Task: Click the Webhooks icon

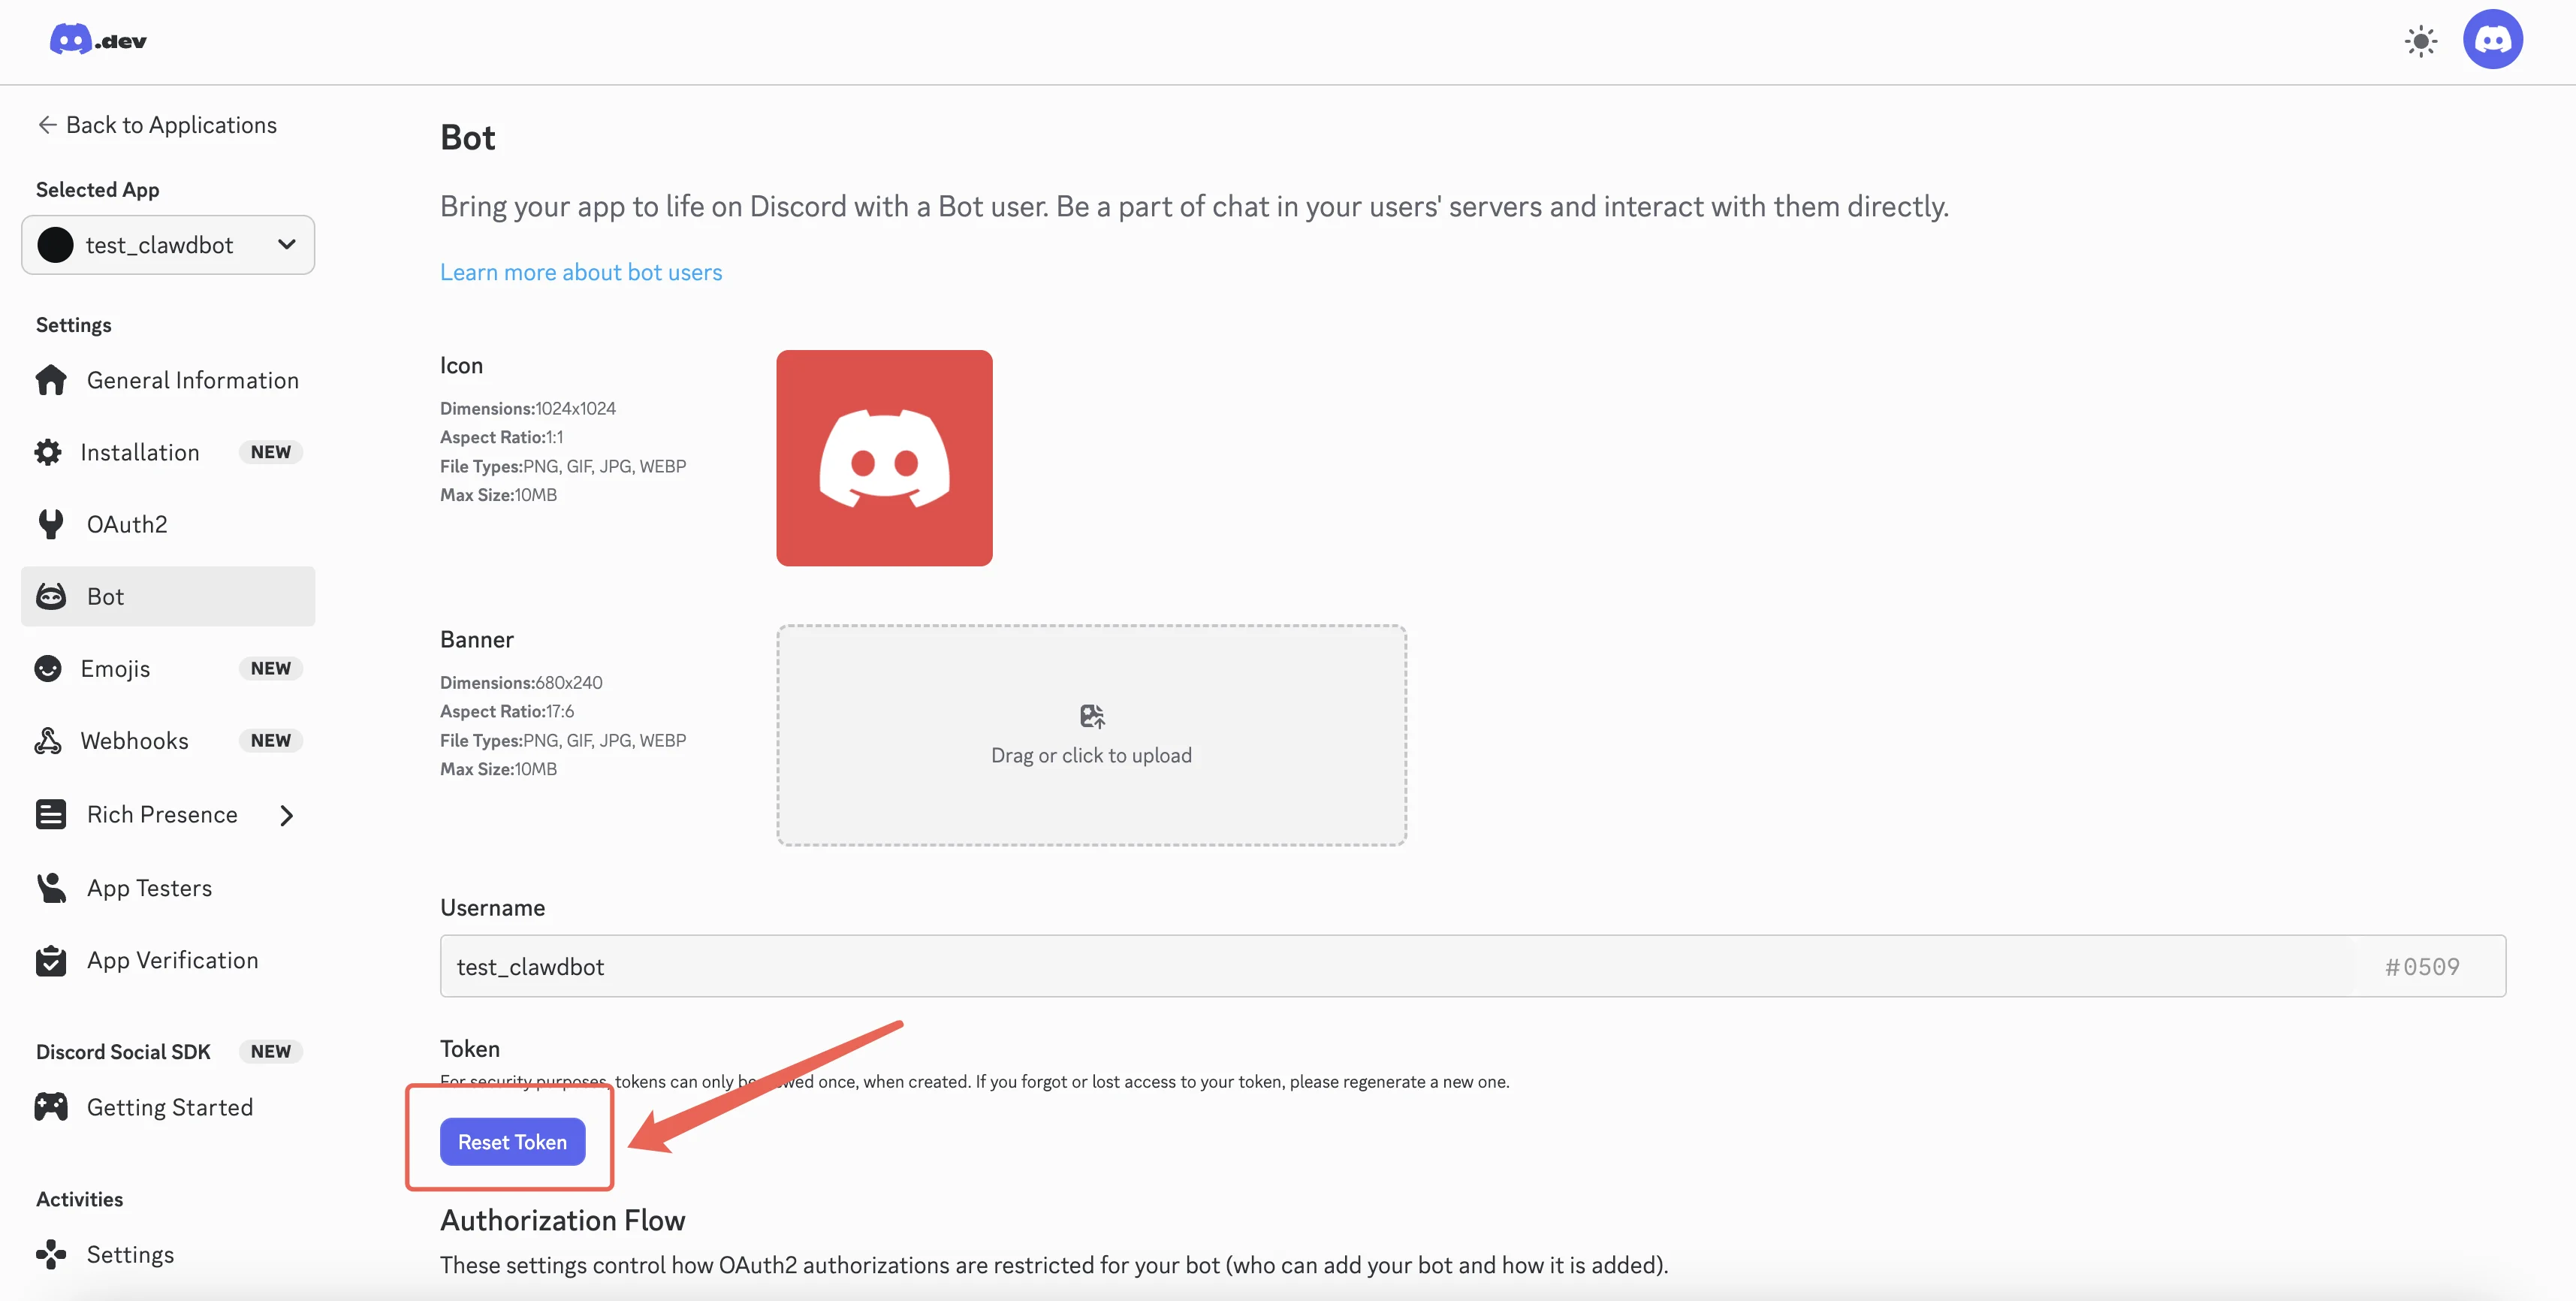Action: 48,740
